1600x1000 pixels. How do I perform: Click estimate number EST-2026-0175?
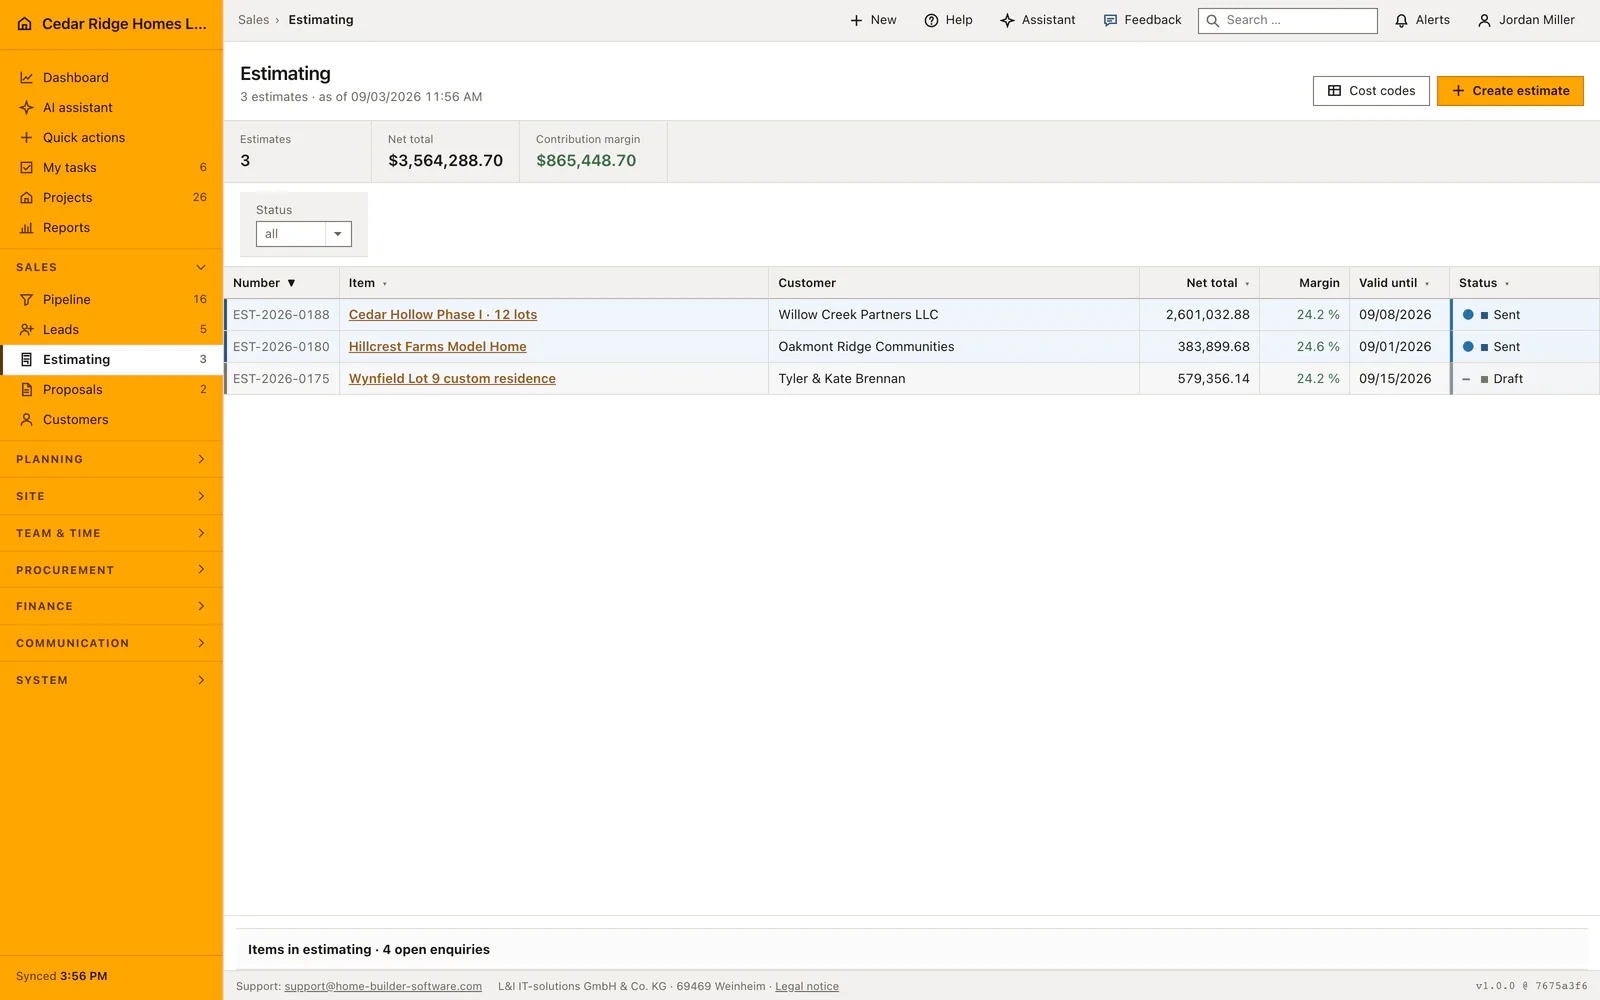pyautogui.click(x=281, y=378)
